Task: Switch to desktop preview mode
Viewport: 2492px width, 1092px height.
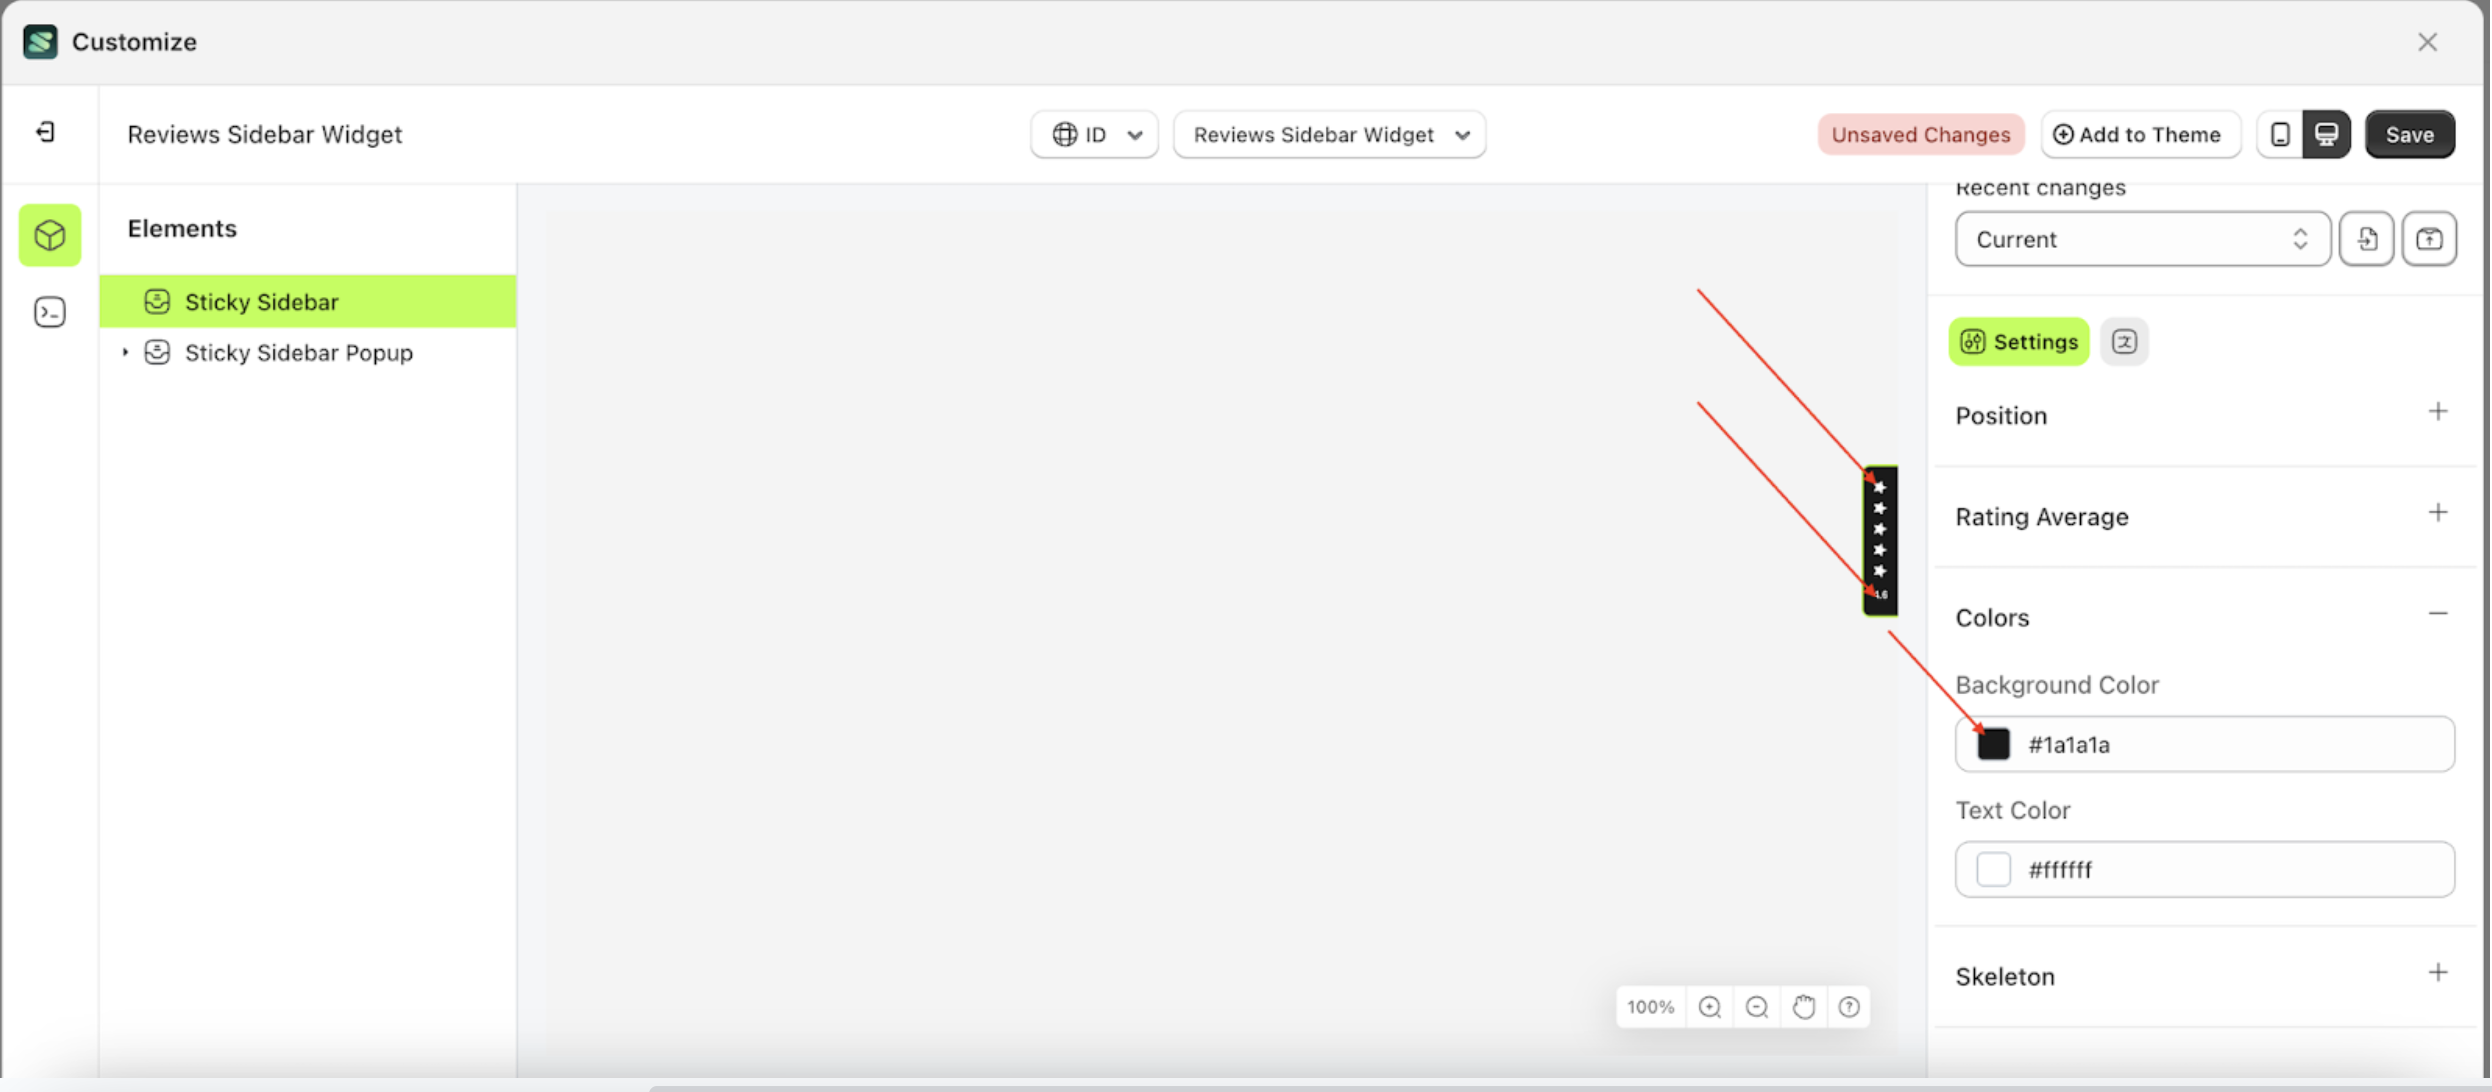Action: [2327, 134]
